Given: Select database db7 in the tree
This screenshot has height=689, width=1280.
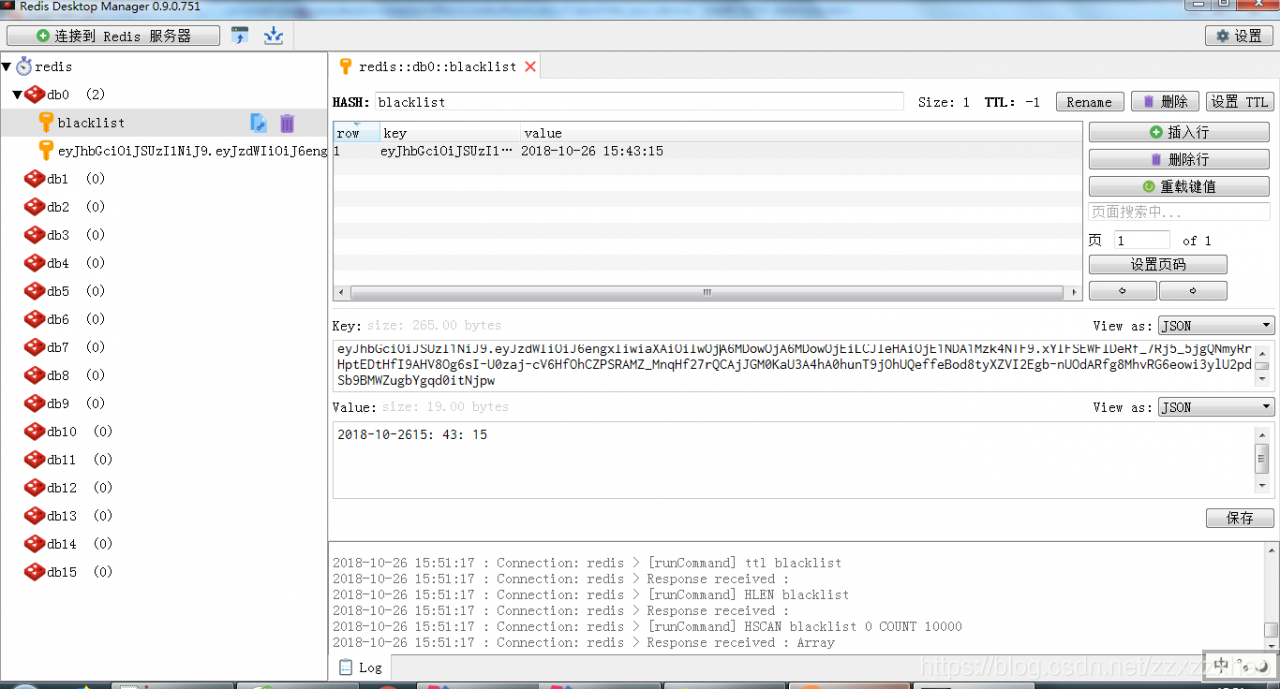Looking at the screenshot, I should (x=65, y=347).
